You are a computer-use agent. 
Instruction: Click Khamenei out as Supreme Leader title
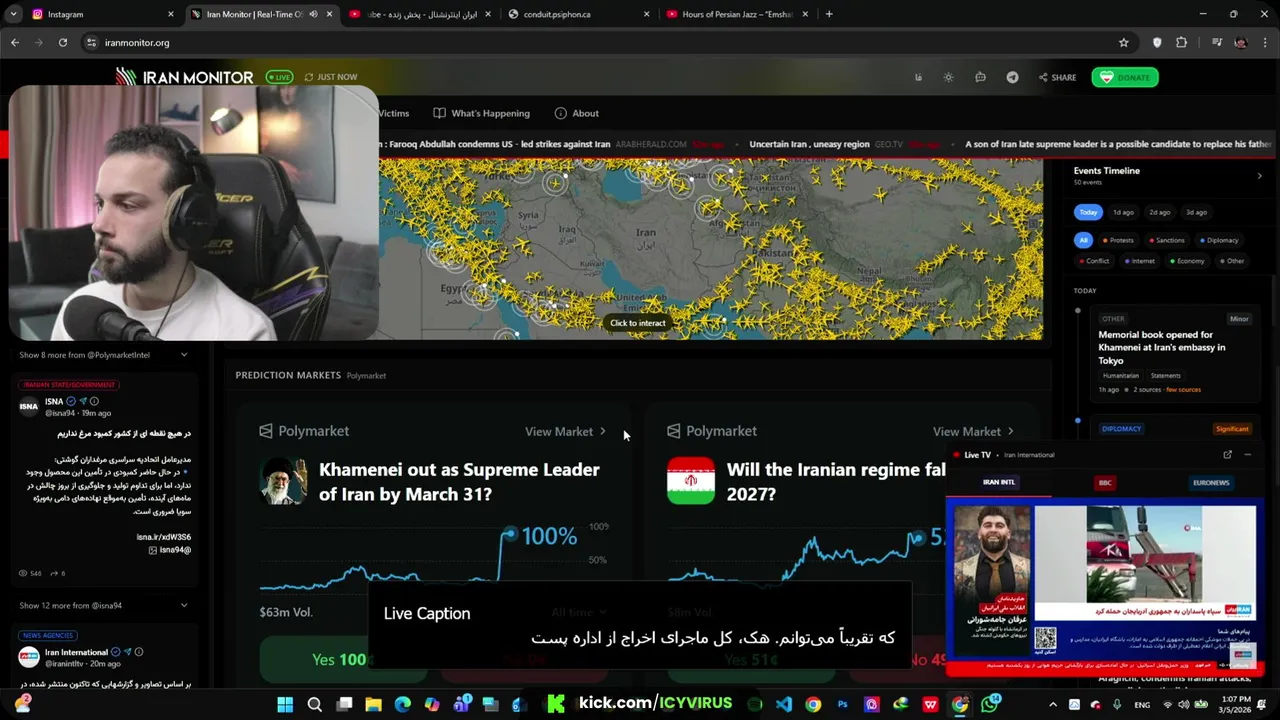click(x=459, y=481)
